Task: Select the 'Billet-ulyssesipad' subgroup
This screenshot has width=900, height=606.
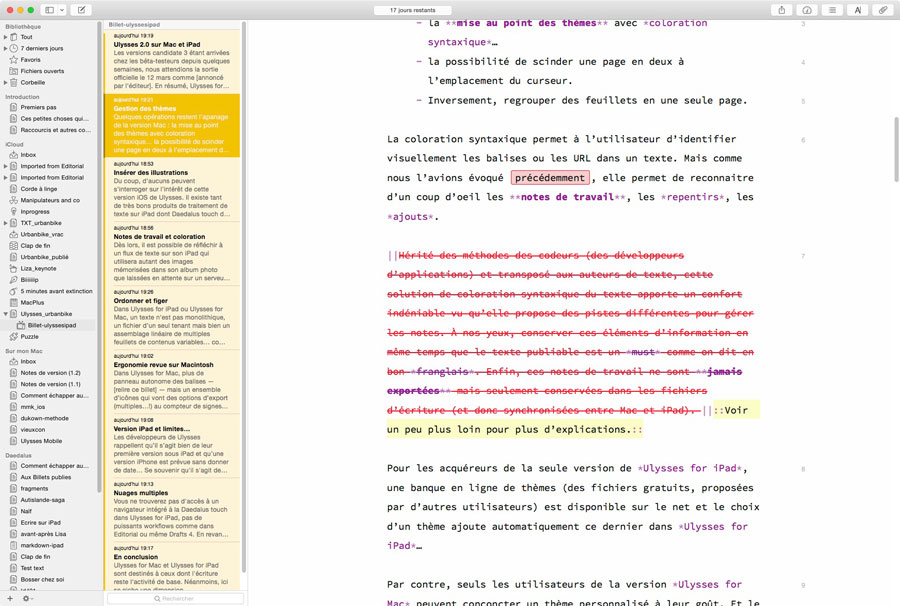Action: (x=52, y=325)
